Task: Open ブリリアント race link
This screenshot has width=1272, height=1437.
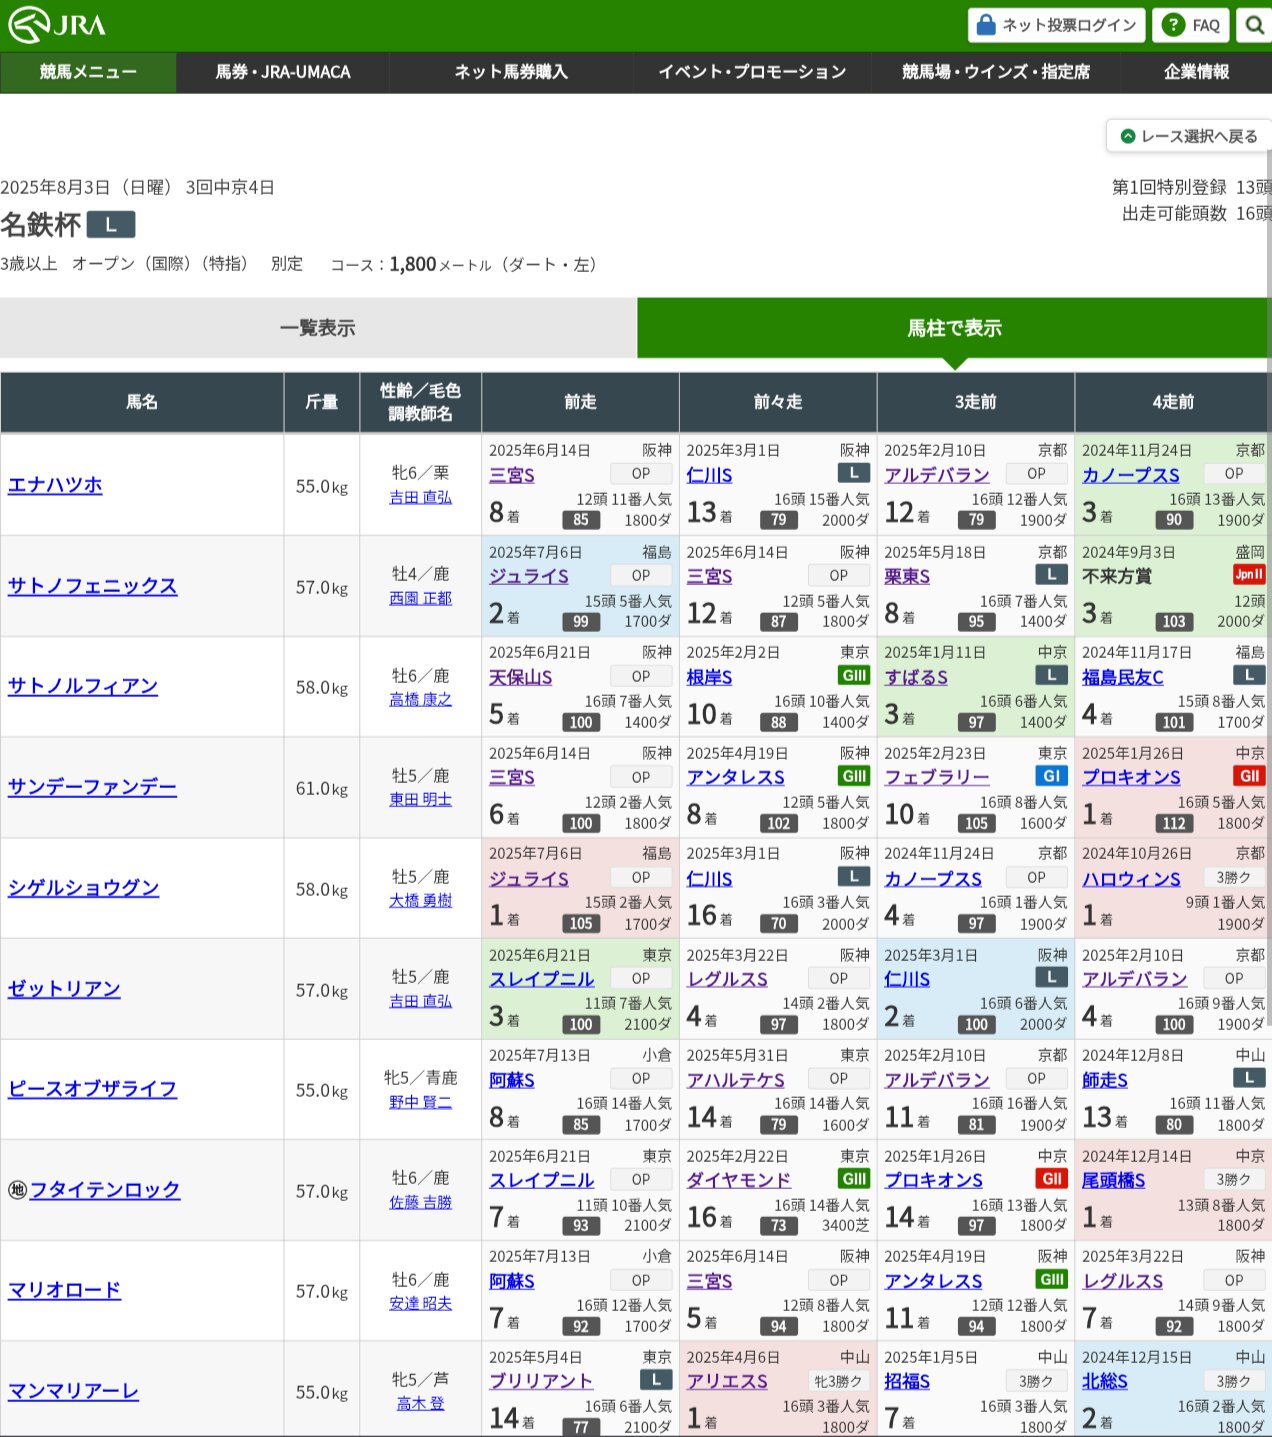Action: (541, 1381)
